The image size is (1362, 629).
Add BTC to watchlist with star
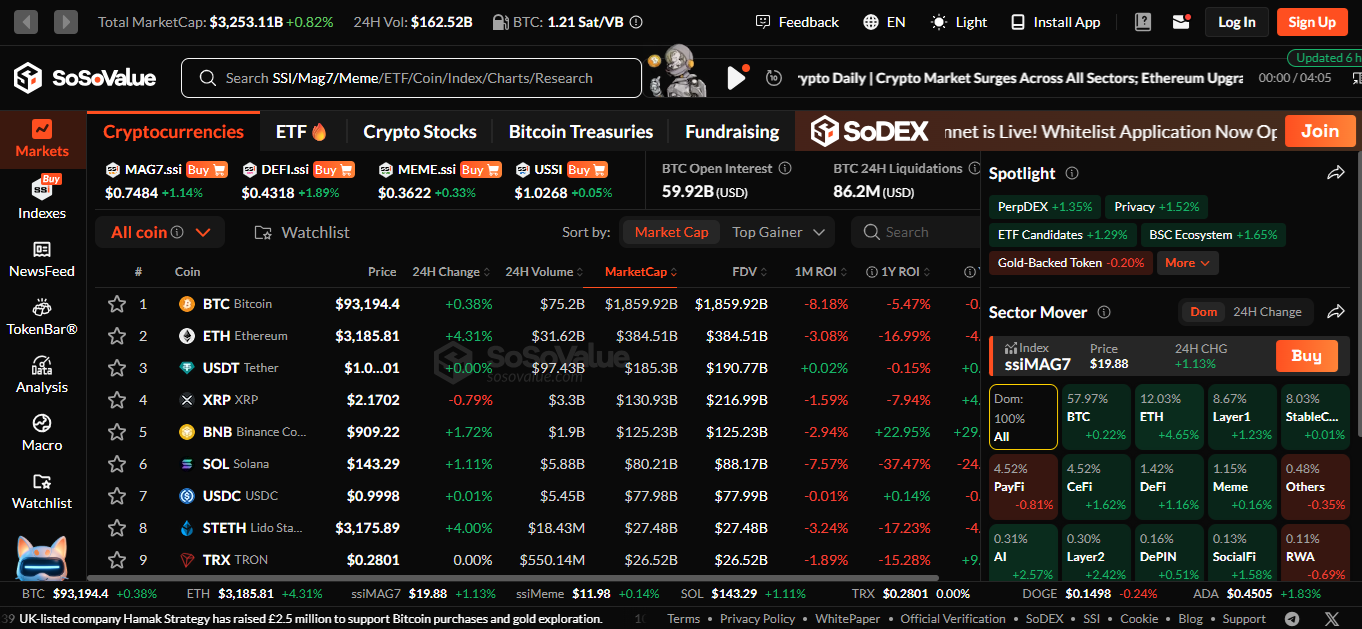pyautogui.click(x=117, y=304)
